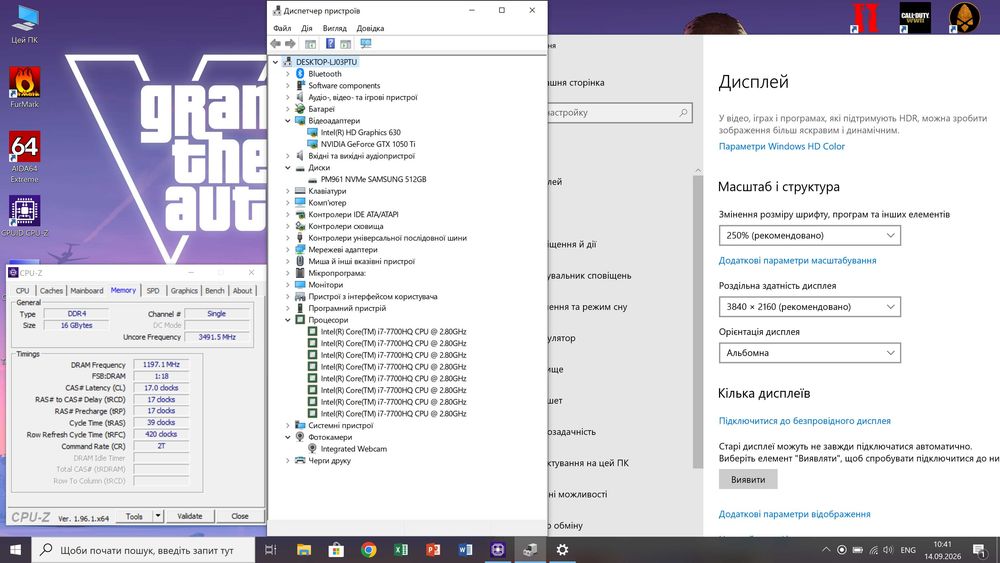Collapse the Відеоадаптери category
The height and width of the screenshot is (563, 1000).
(288, 121)
